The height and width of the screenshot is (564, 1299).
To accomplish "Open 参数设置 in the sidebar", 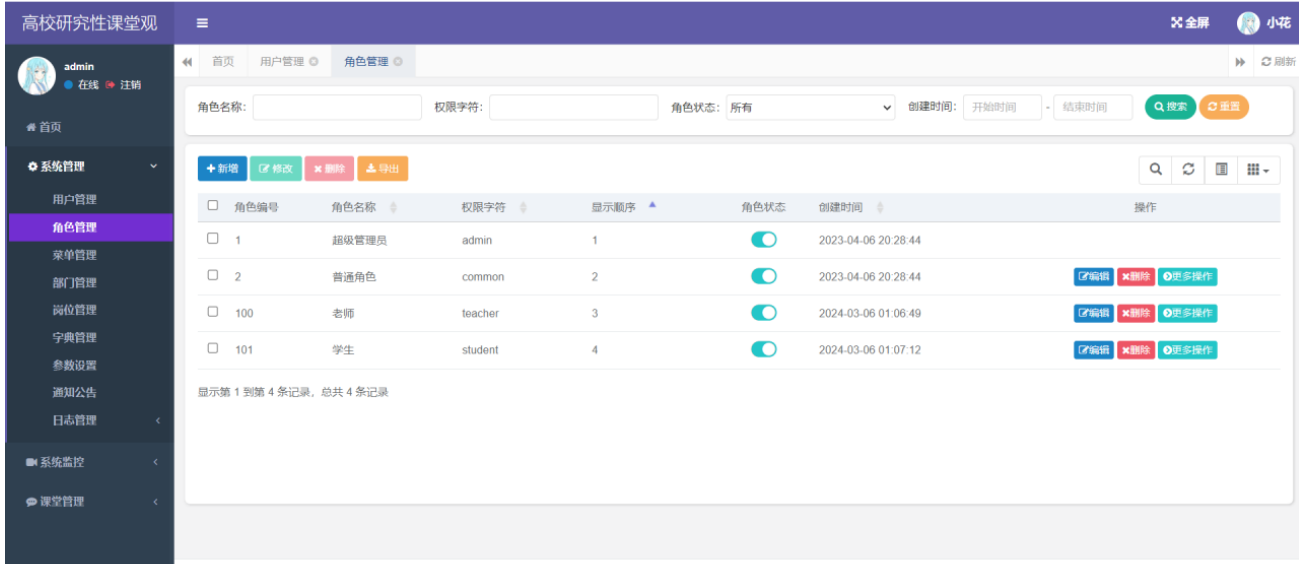I will pos(75,365).
